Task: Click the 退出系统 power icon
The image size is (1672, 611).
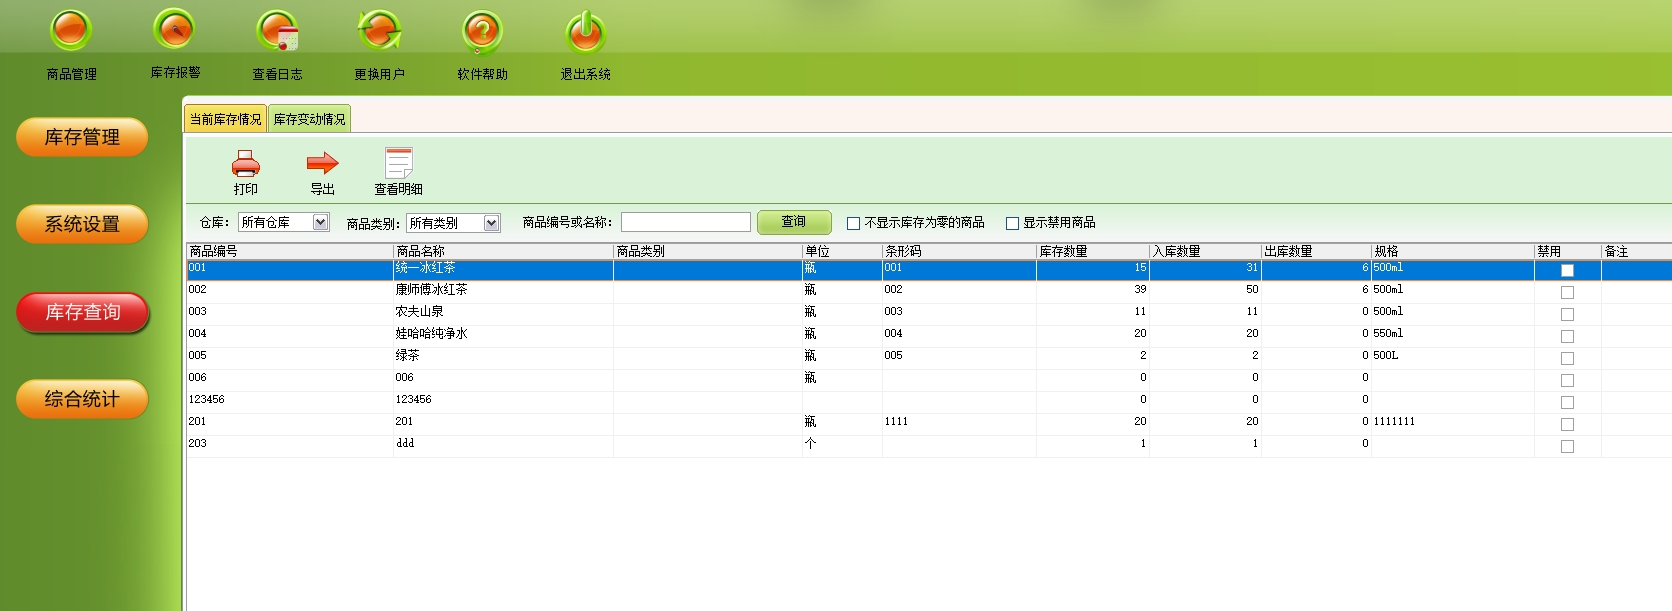Action: pos(585,32)
